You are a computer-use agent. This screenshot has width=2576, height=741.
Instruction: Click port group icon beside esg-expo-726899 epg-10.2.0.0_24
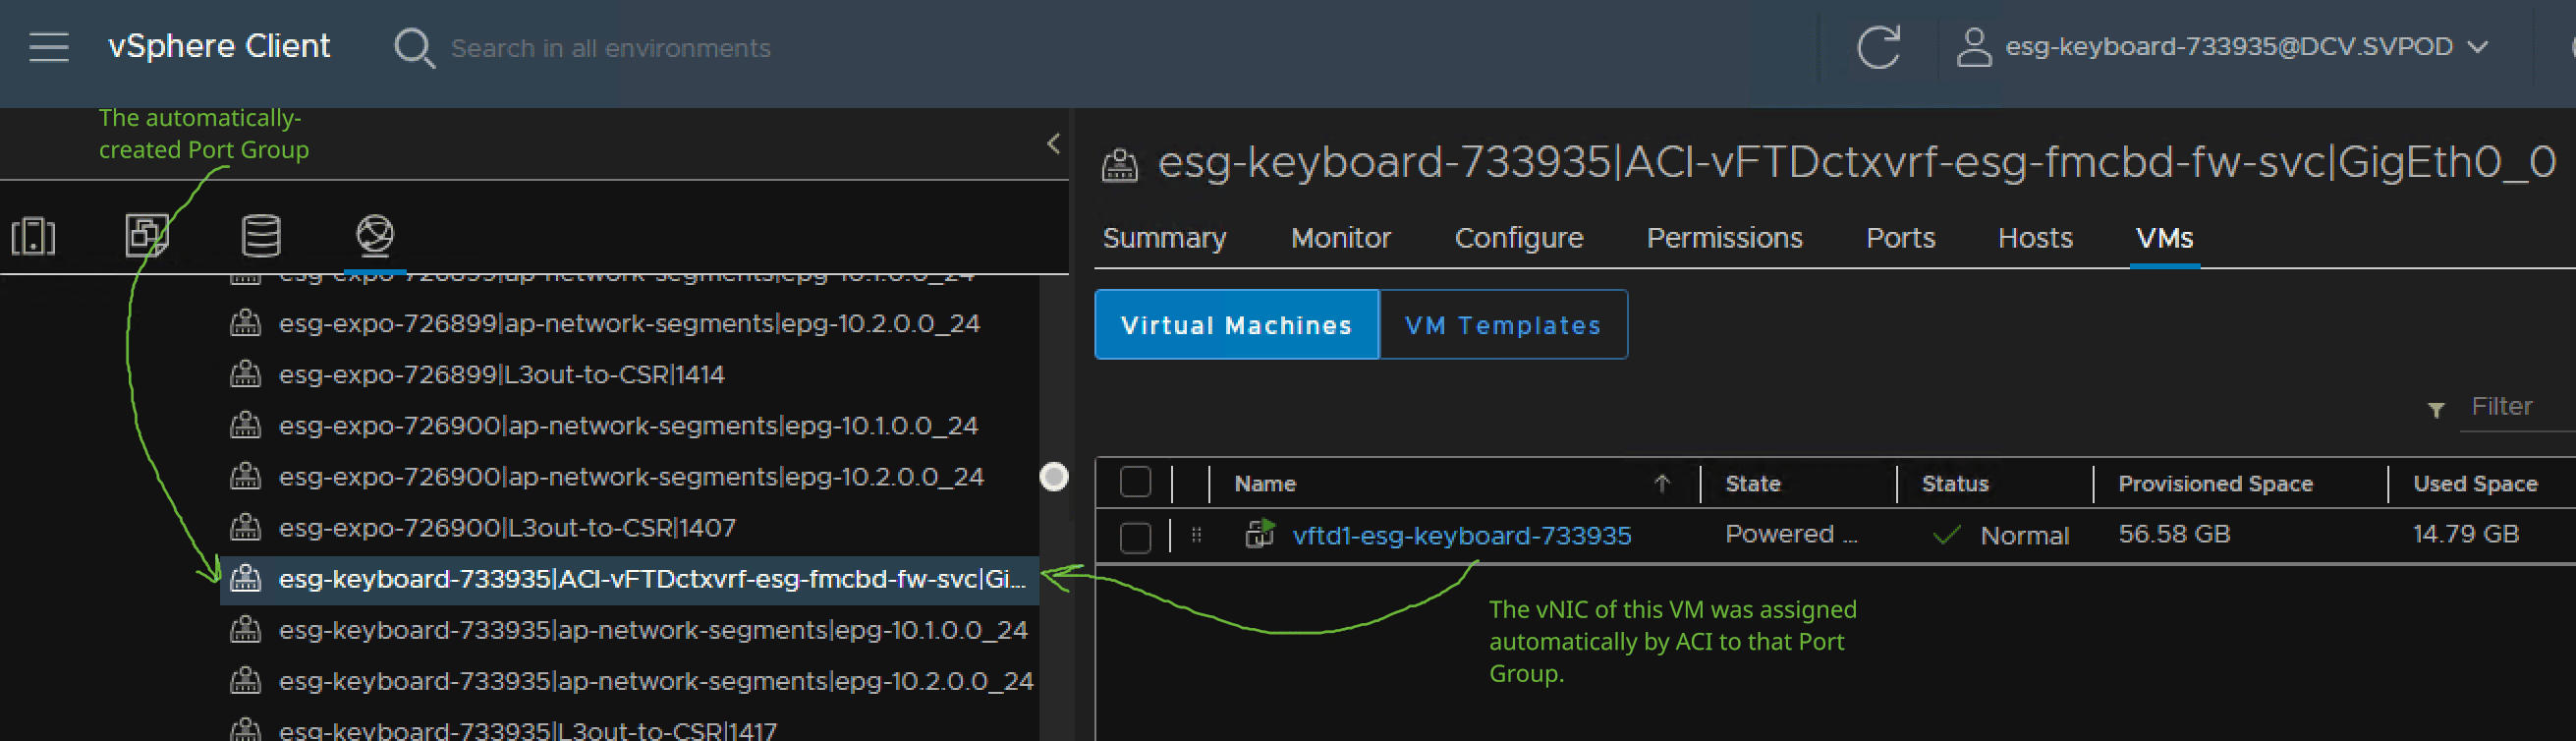pos(245,323)
